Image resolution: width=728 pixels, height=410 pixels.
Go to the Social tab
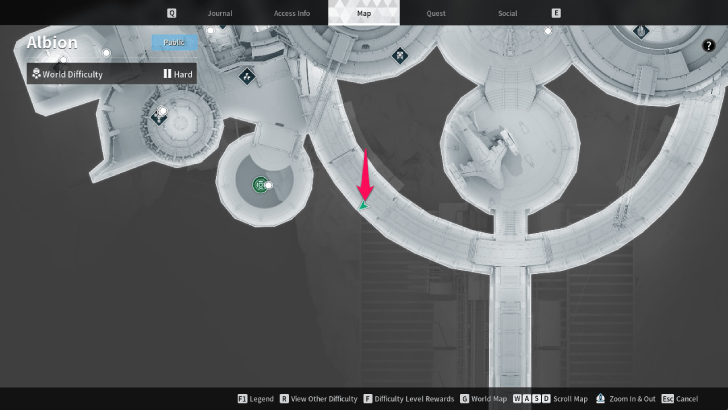pyautogui.click(x=507, y=13)
